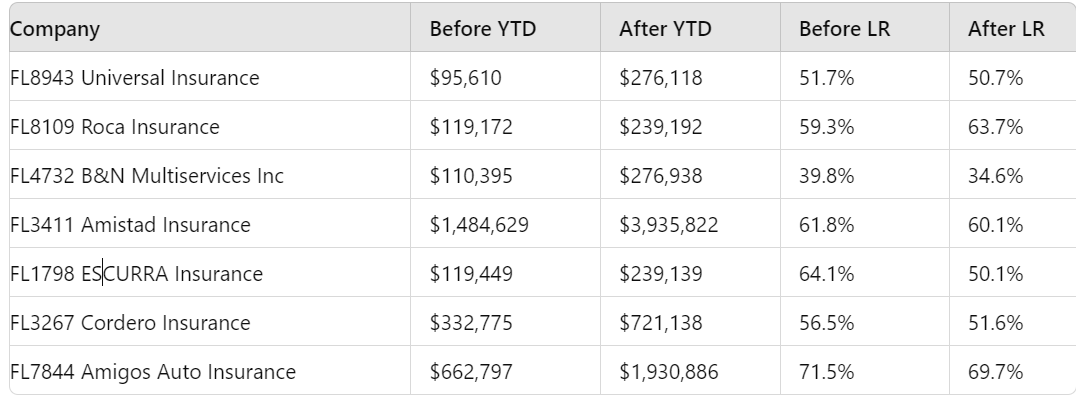Select the FL3411 Amistad Insurance cell

(130, 225)
